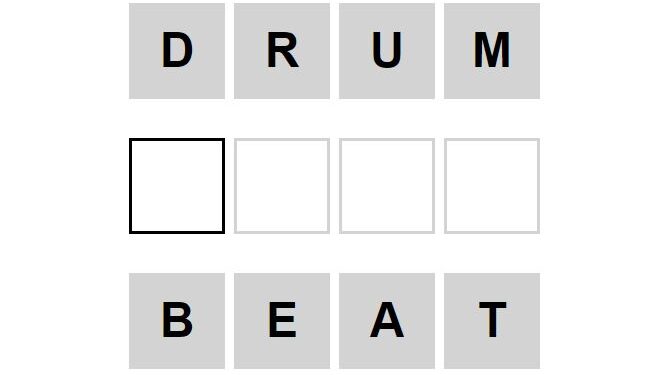Click the empty box between M and T
Image resolution: width=662 pixels, height=375 pixels.
pyautogui.click(x=492, y=186)
